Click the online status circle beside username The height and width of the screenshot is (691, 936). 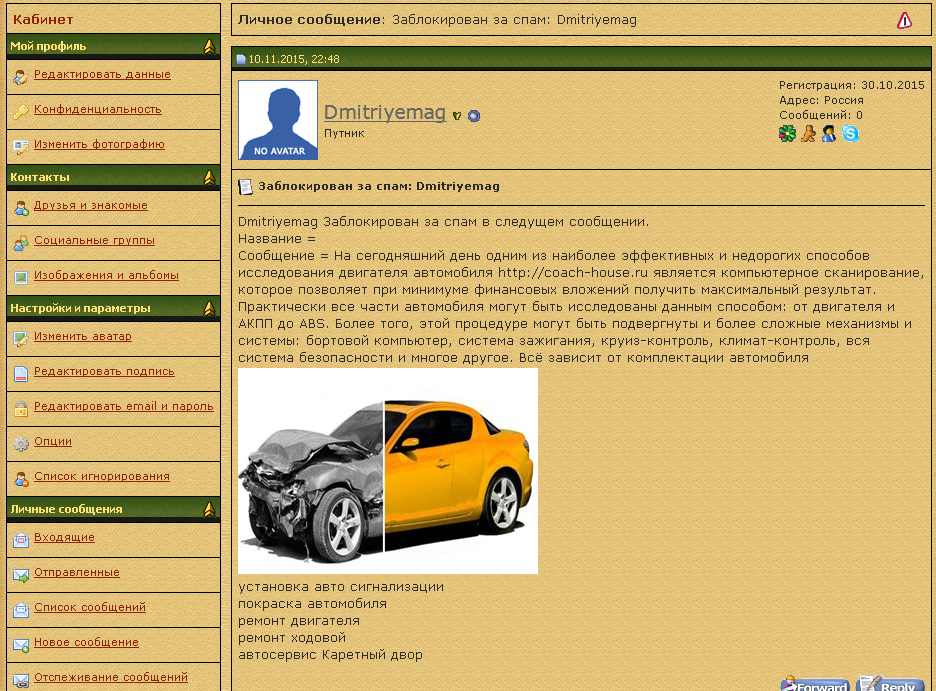[474, 116]
